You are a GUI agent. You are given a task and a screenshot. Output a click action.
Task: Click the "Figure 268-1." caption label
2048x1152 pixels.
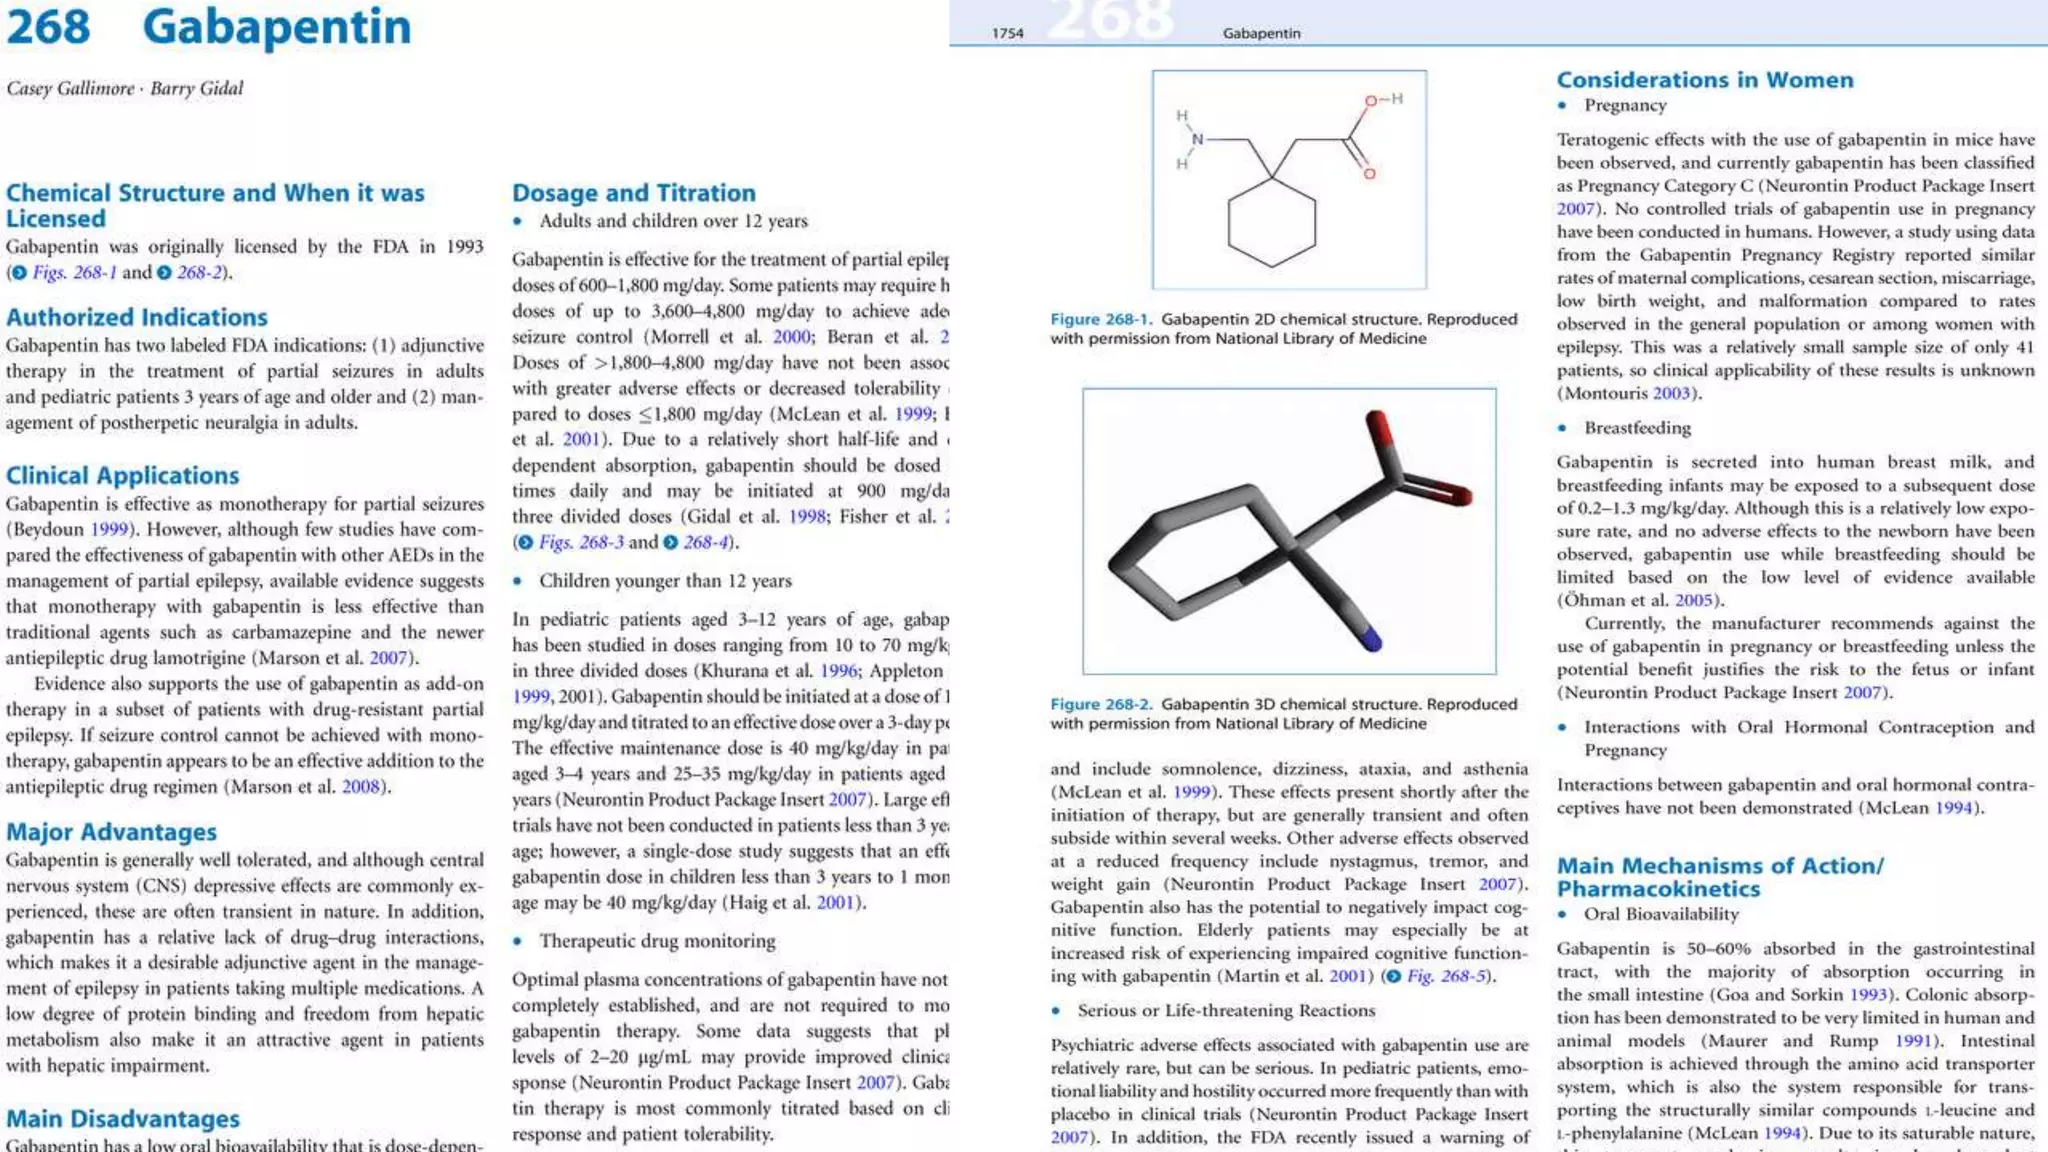click(1101, 320)
